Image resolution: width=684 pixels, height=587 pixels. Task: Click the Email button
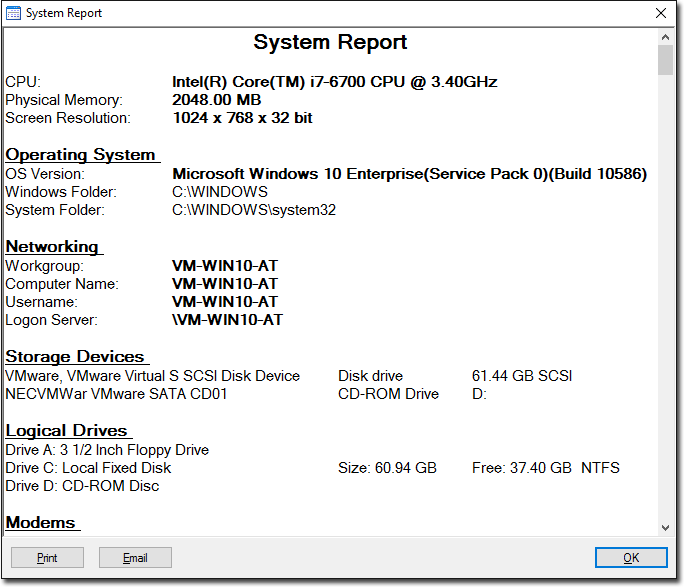pos(135,558)
